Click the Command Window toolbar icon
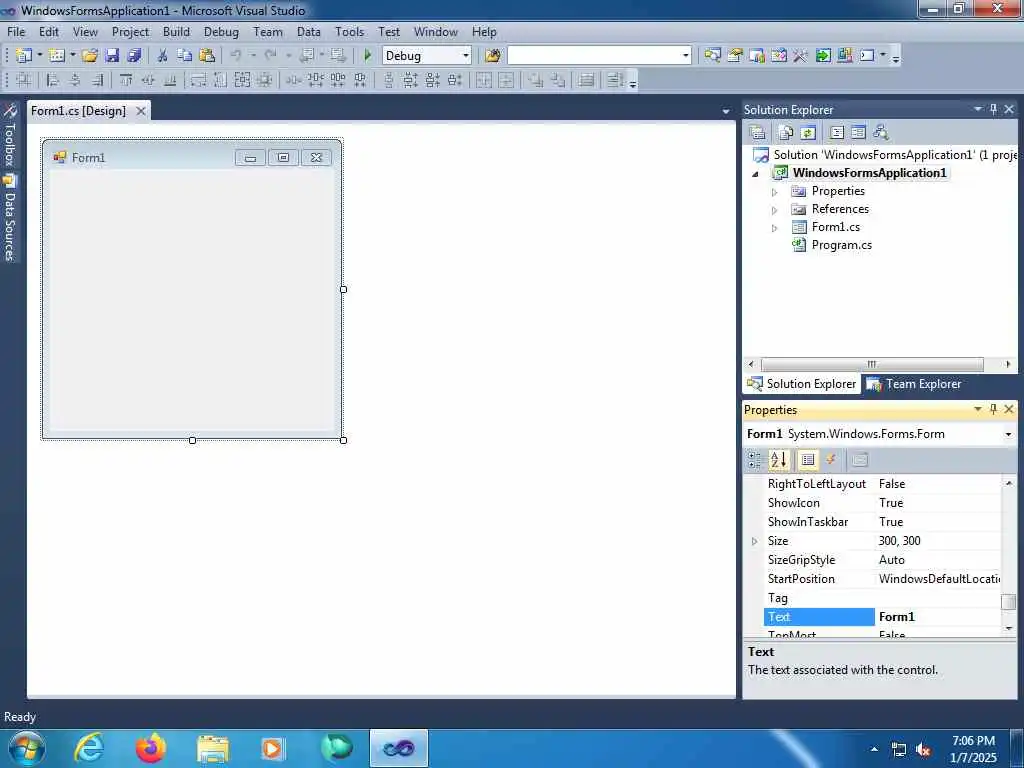The image size is (1024, 768). coord(867,56)
